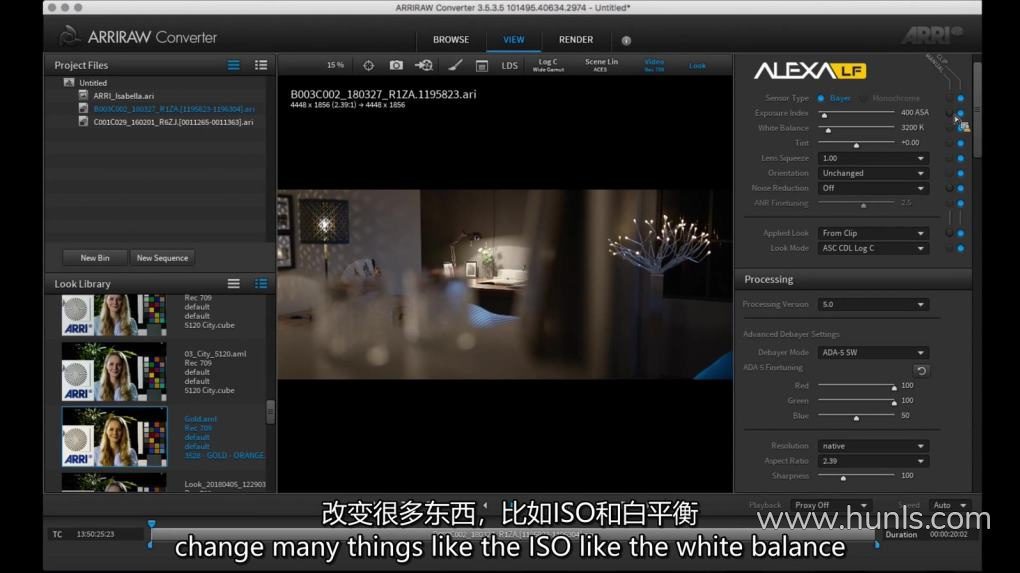Open the Orientation dropdown showing Unchanged
The width and height of the screenshot is (1020, 573).
pos(872,173)
